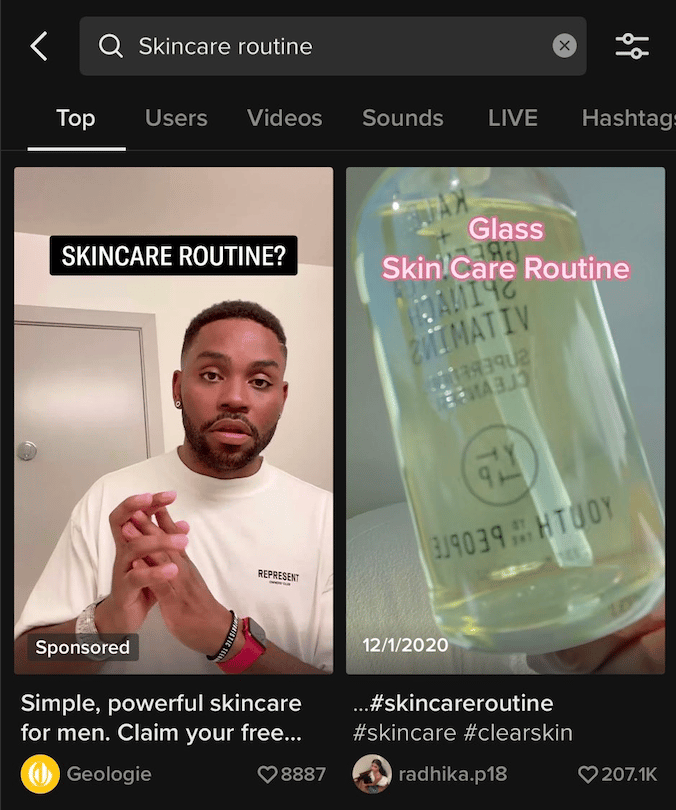Select the Top tab
676x810 pixels.
pyautogui.click(x=76, y=118)
